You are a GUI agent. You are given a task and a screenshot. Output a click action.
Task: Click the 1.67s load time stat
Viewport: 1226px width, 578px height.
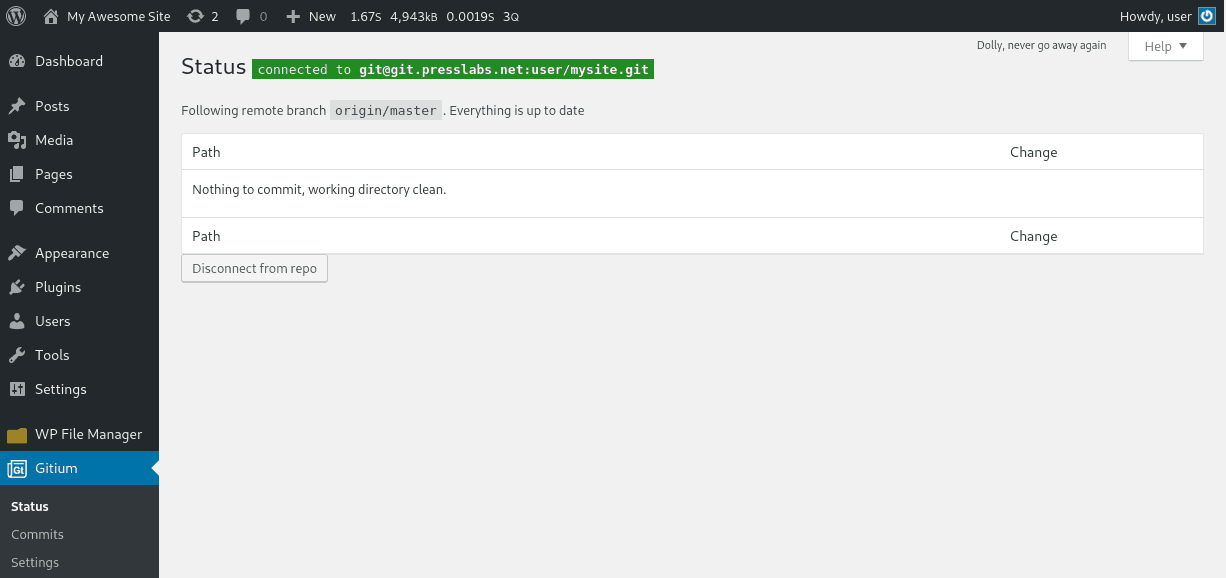pyautogui.click(x=365, y=16)
